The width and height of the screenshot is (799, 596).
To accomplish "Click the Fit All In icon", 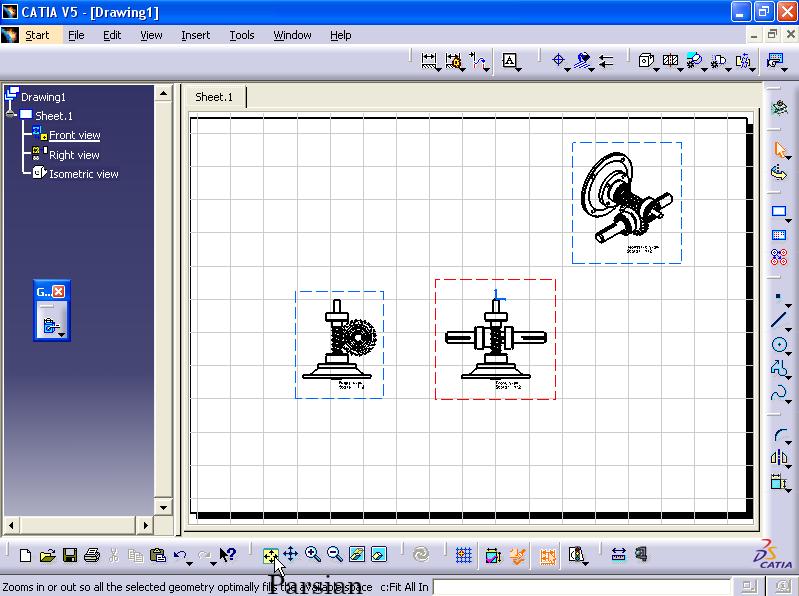I will (271, 555).
